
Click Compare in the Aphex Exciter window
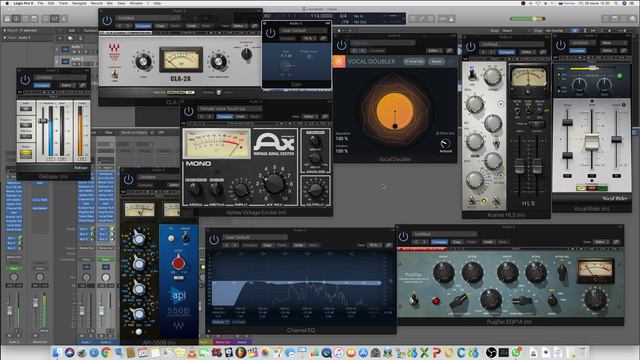coord(224,117)
